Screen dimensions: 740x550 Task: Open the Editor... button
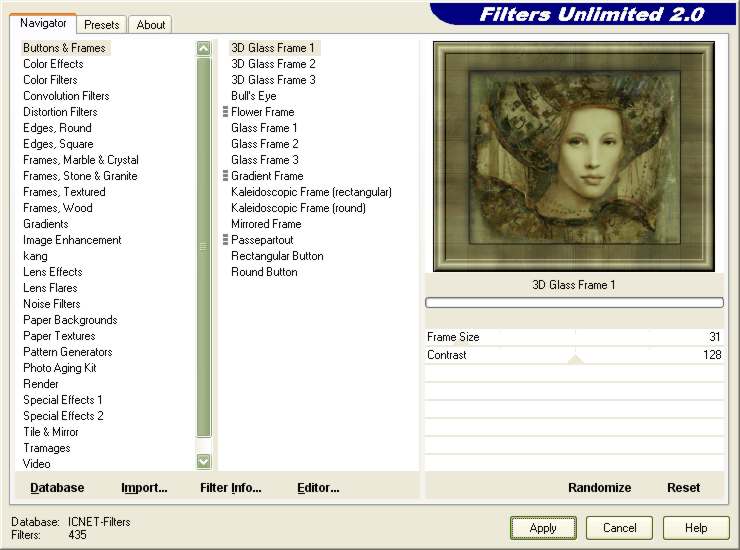318,488
